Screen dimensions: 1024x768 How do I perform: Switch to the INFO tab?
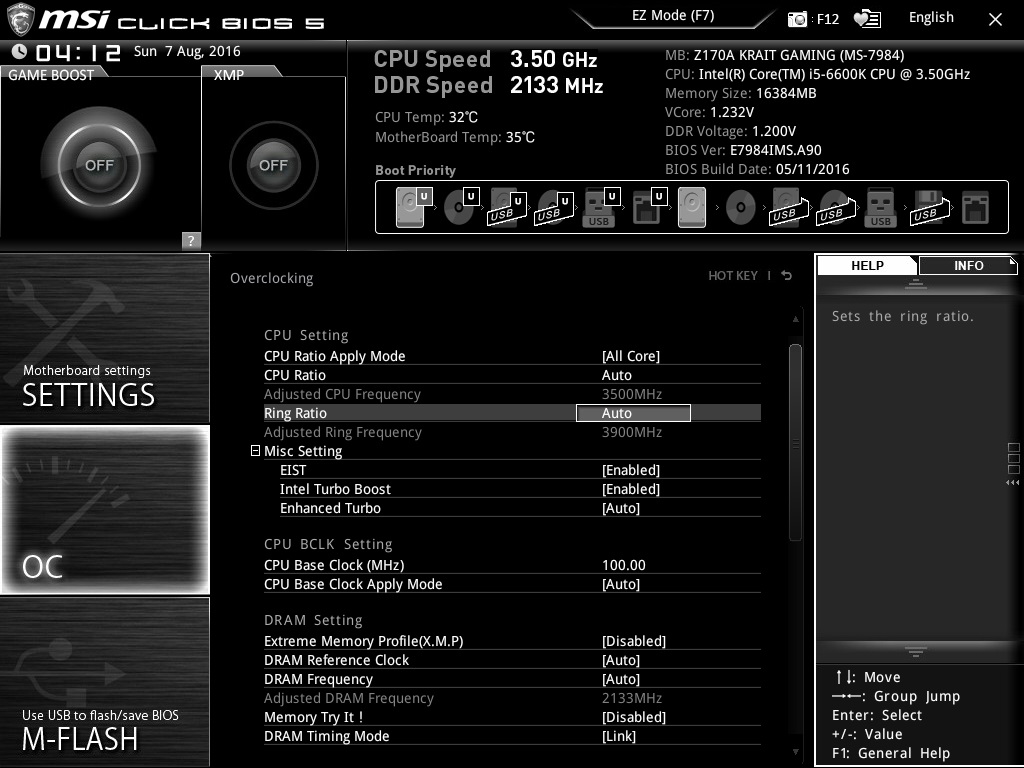point(968,265)
